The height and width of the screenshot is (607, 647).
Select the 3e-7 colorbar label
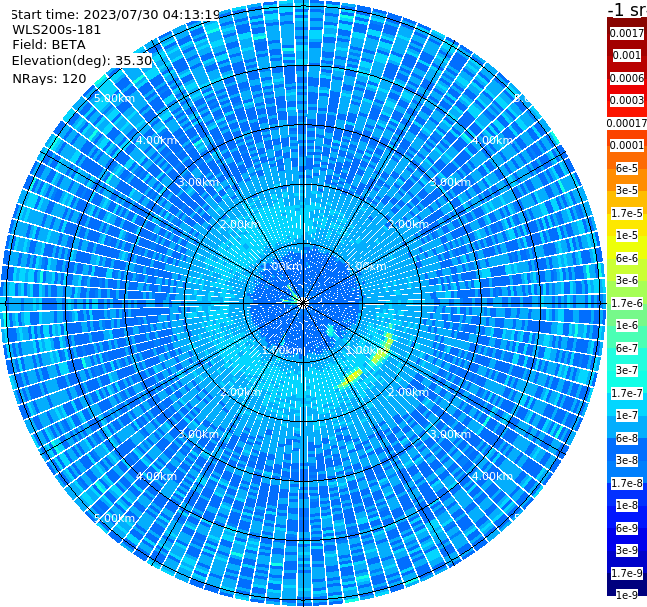pos(627,370)
